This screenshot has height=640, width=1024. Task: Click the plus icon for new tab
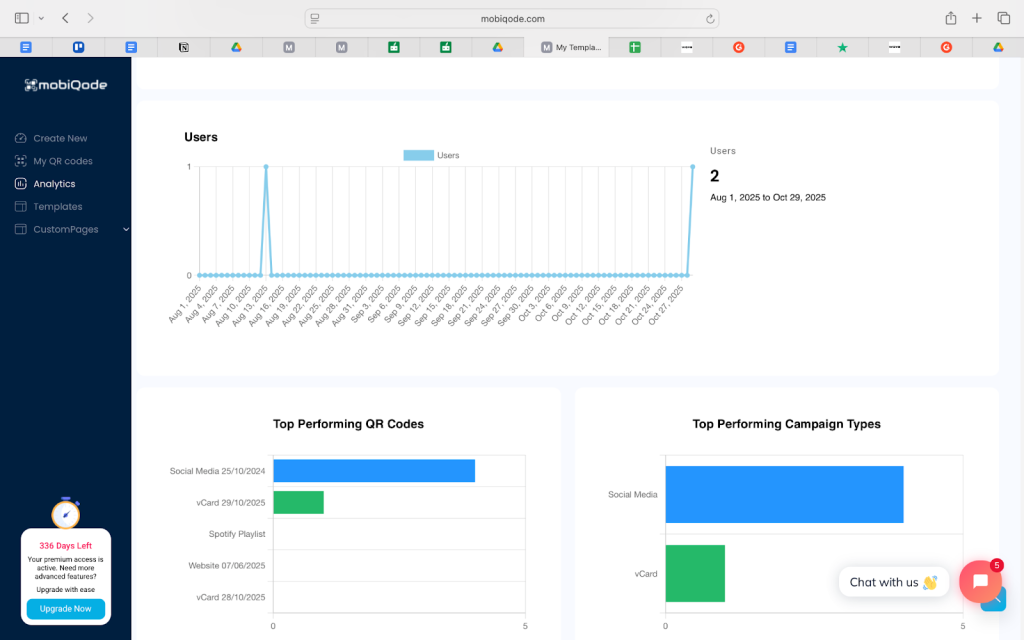point(977,18)
